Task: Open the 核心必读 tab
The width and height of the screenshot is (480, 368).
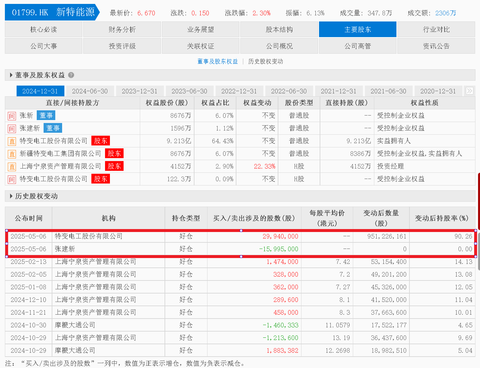Action: coord(43,29)
